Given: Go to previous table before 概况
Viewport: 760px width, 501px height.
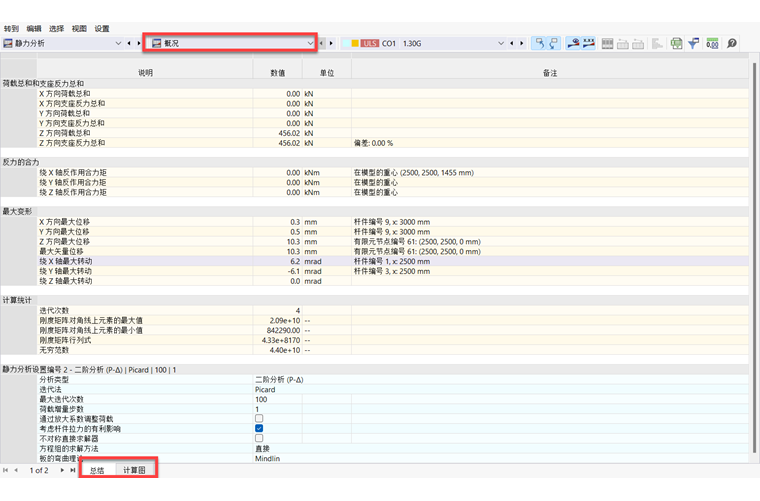Looking at the screenshot, I should 321,43.
